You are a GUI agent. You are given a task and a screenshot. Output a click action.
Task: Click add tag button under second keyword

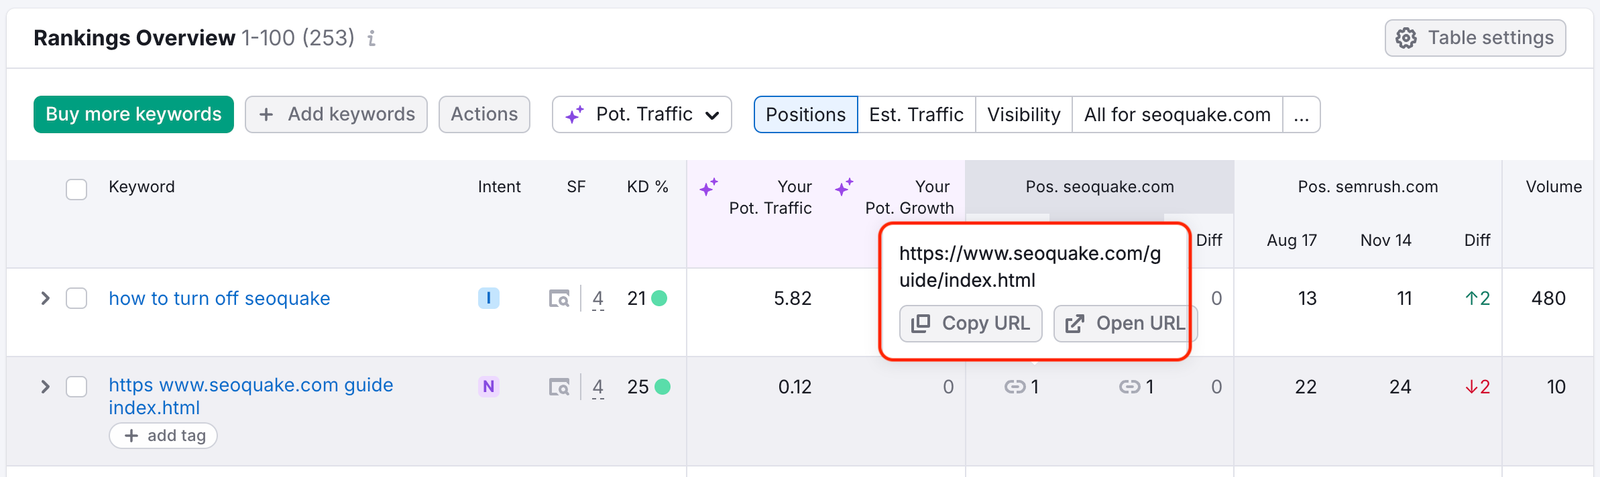click(163, 436)
